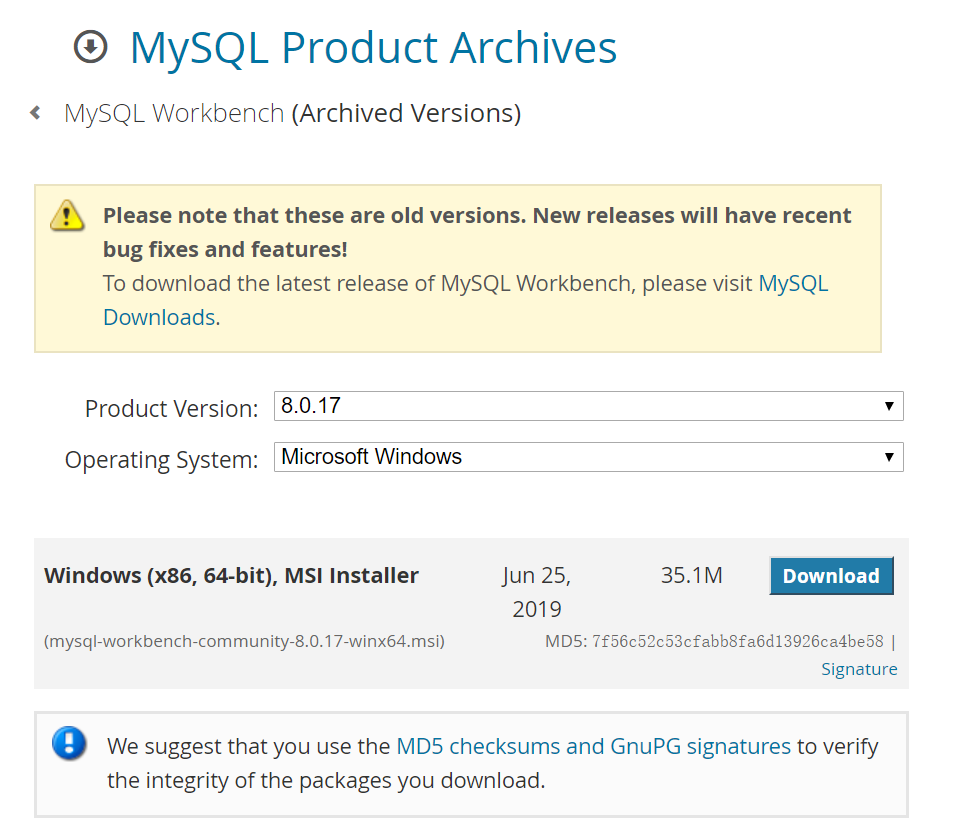Open the Product Version dropdown
The height and width of the screenshot is (821, 962).
(588, 406)
